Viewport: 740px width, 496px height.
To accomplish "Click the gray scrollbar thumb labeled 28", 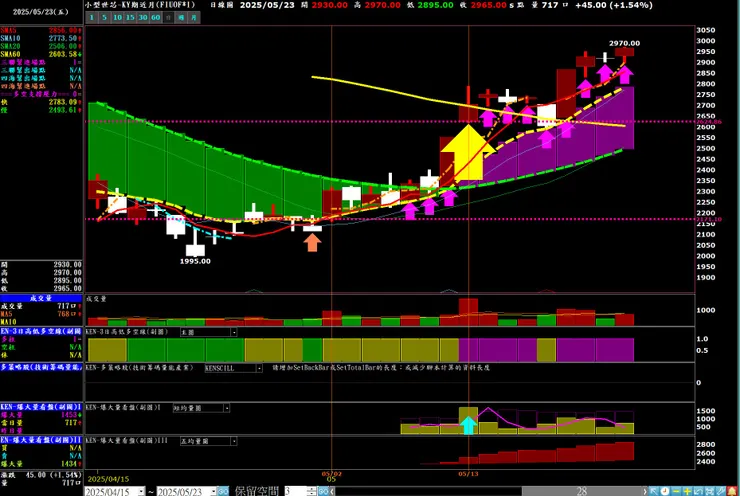I will [582, 491].
